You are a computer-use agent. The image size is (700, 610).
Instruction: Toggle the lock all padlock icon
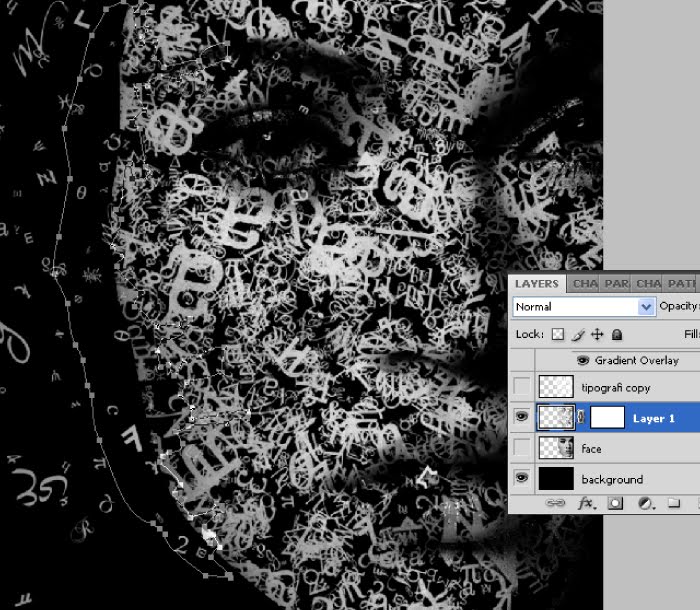617,334
